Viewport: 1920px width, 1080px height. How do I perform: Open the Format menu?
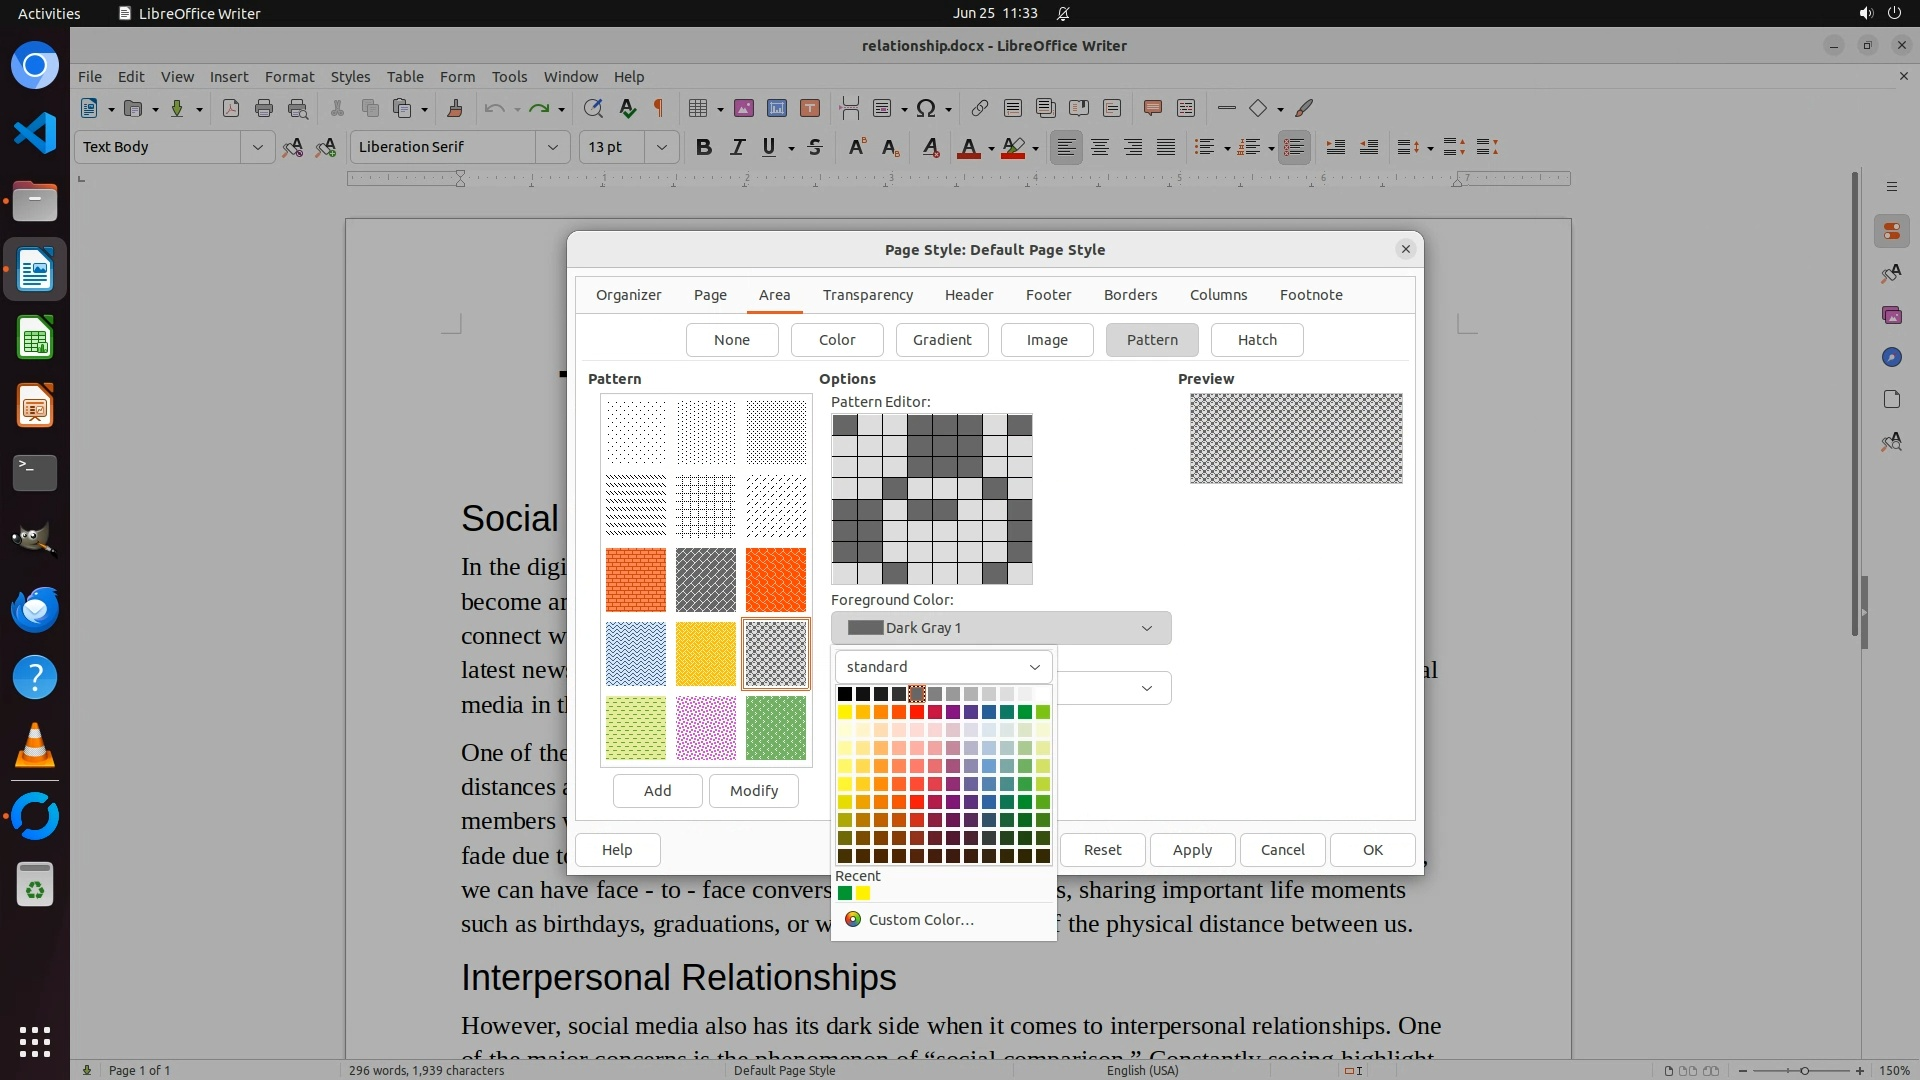pos(289,76)
